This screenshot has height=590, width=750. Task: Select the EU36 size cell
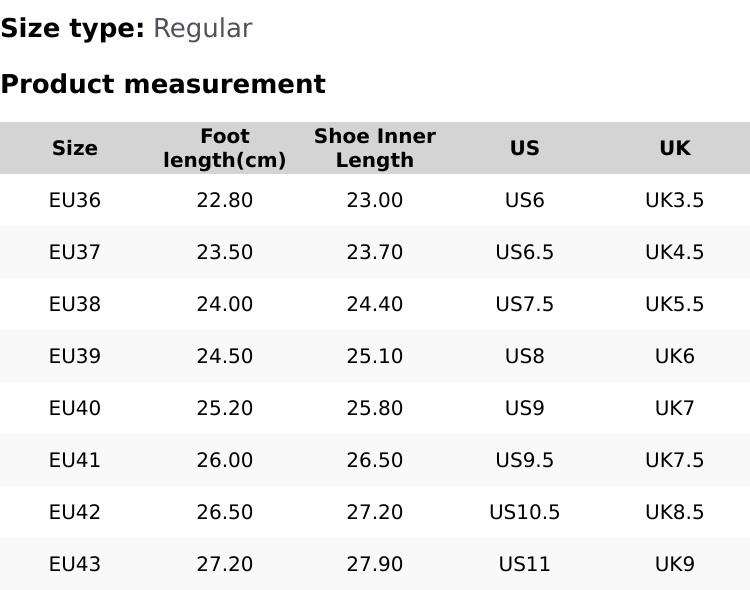point(75,200)
